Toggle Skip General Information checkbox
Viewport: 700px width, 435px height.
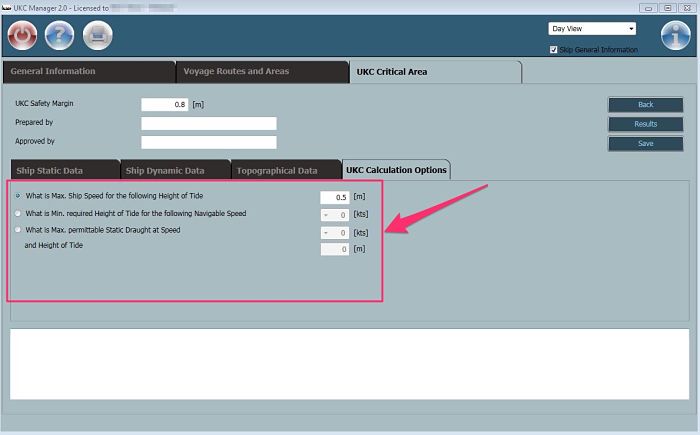click(554, 49)
